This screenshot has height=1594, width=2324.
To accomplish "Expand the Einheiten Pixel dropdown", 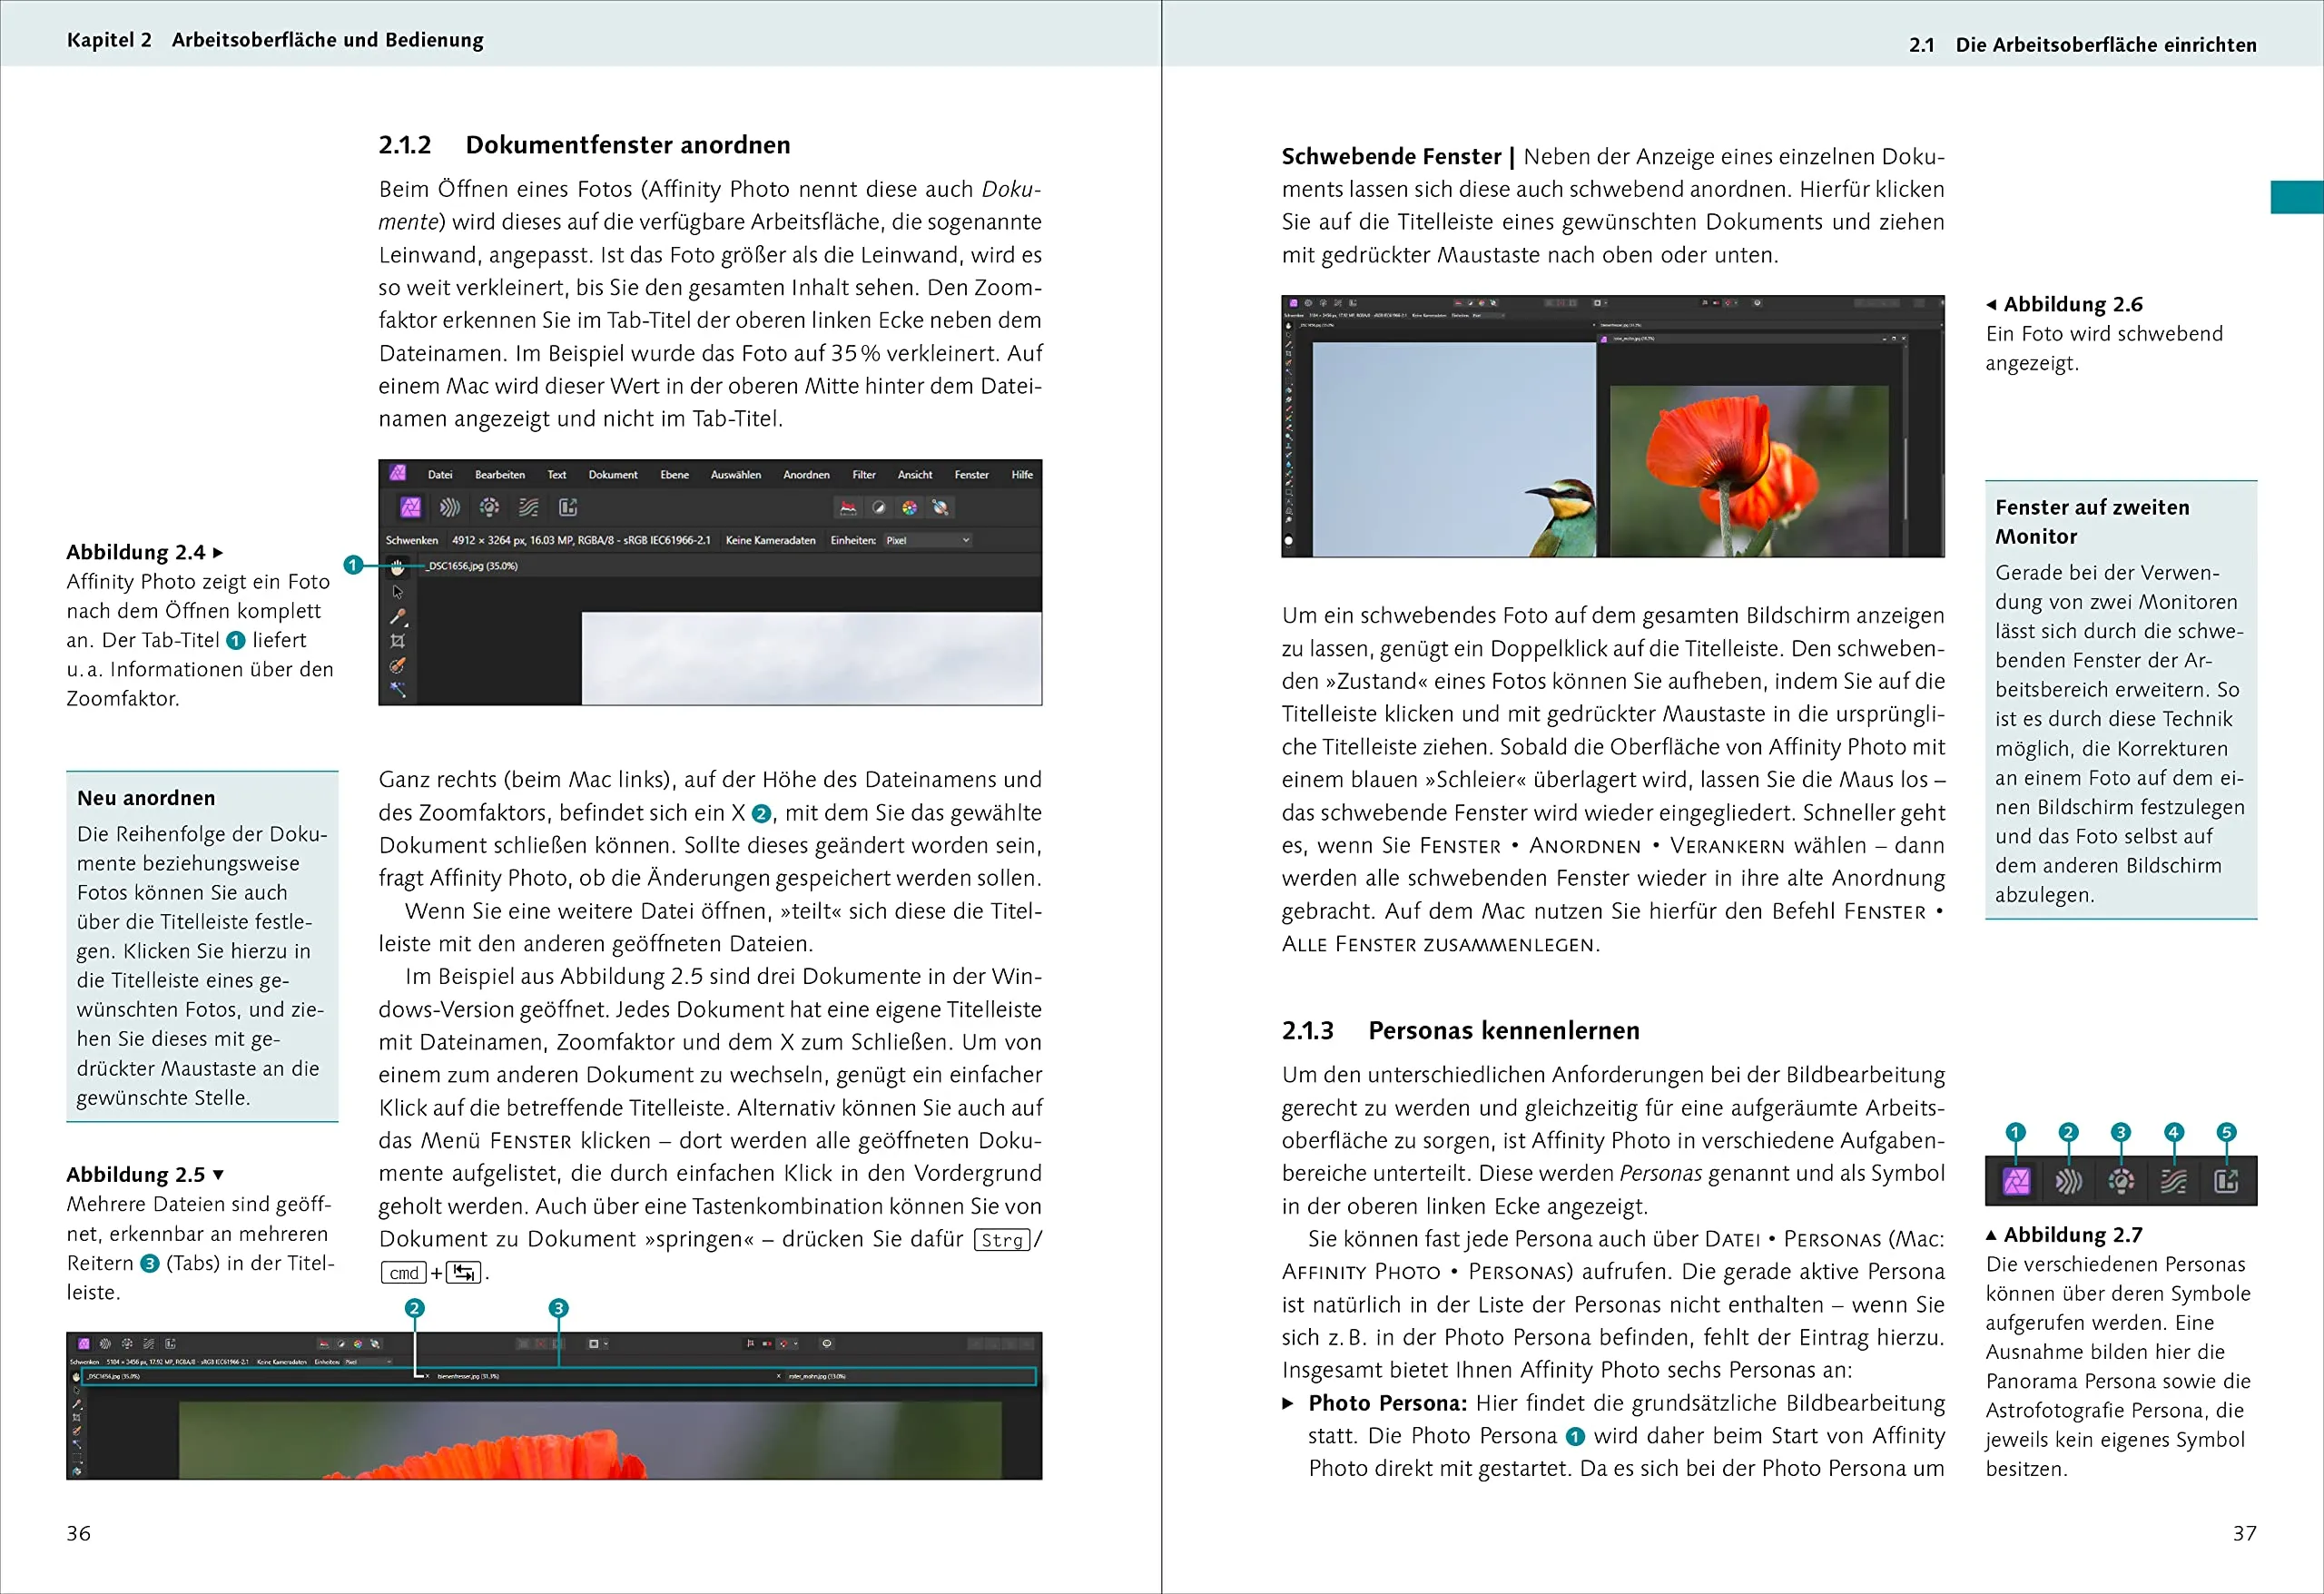I will point(928,540).
